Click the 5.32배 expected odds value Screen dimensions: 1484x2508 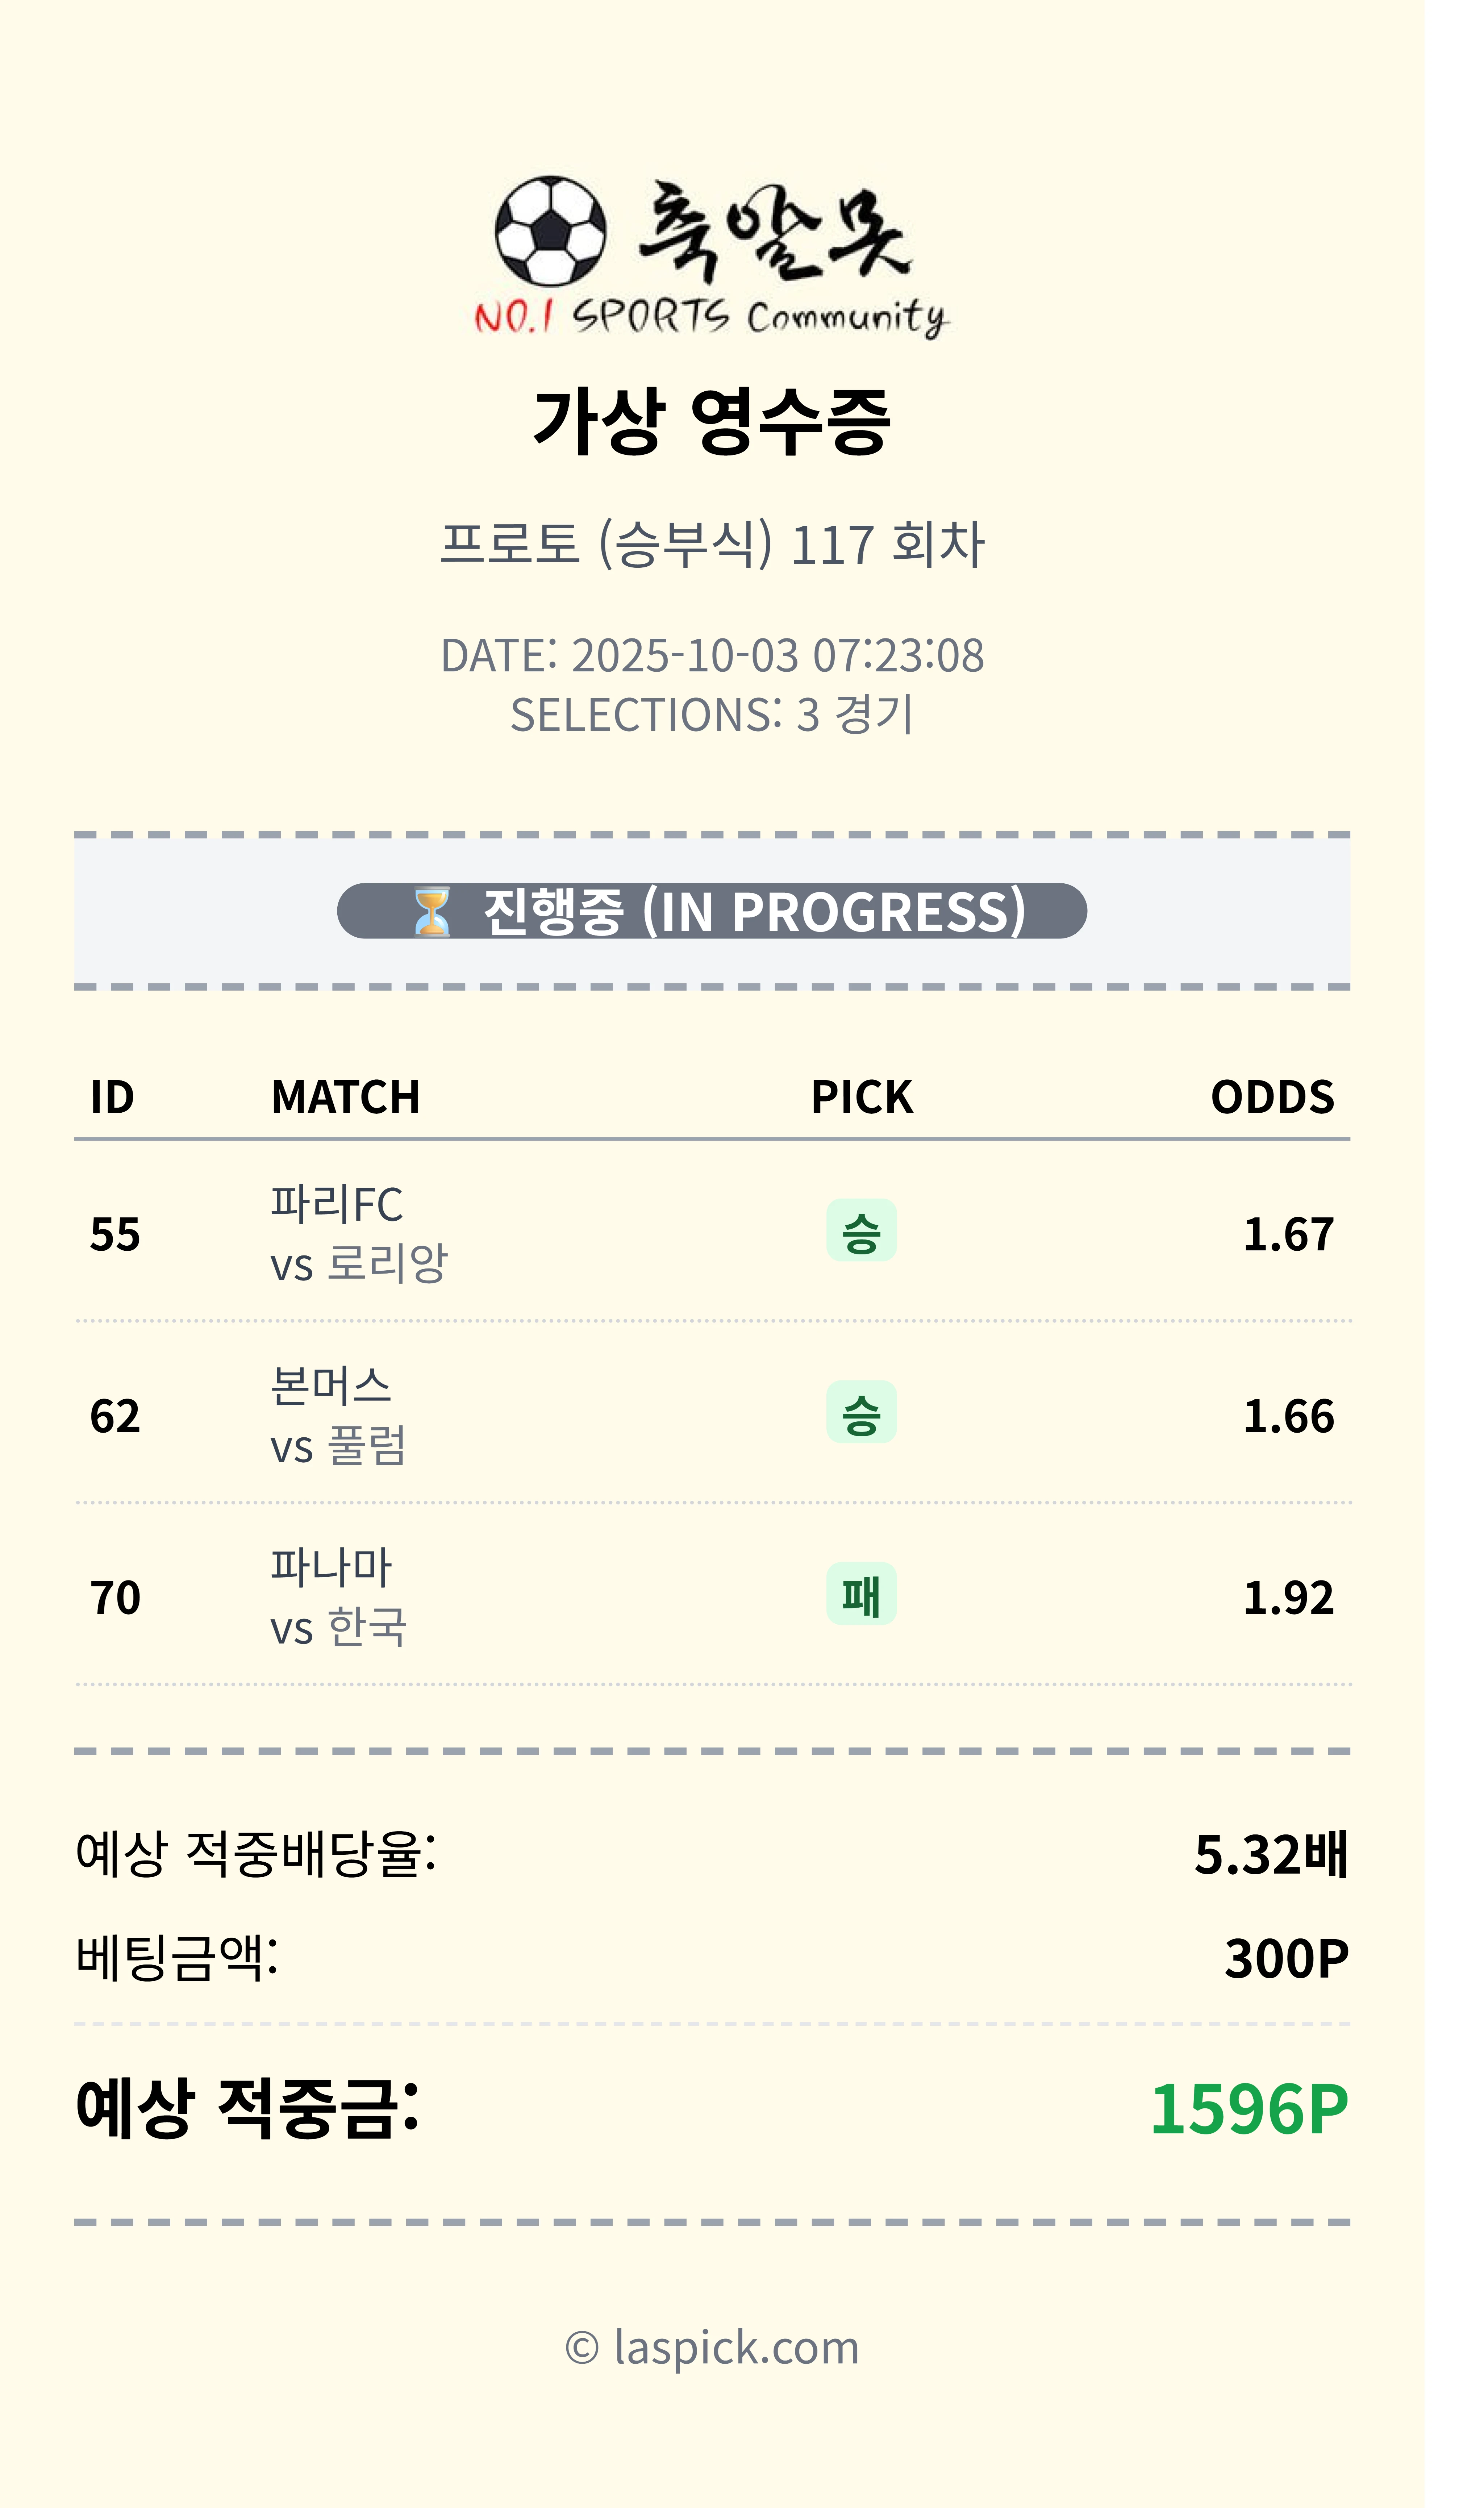(1271, 1854)
